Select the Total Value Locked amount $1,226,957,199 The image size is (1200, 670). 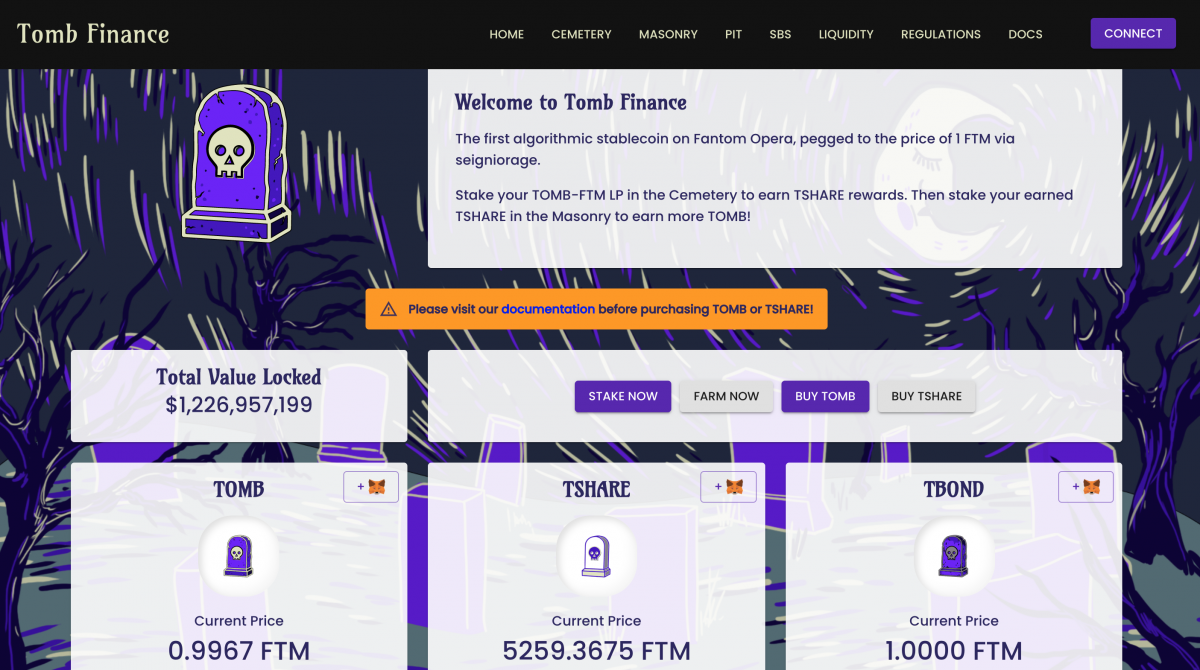tap(239, 405)
